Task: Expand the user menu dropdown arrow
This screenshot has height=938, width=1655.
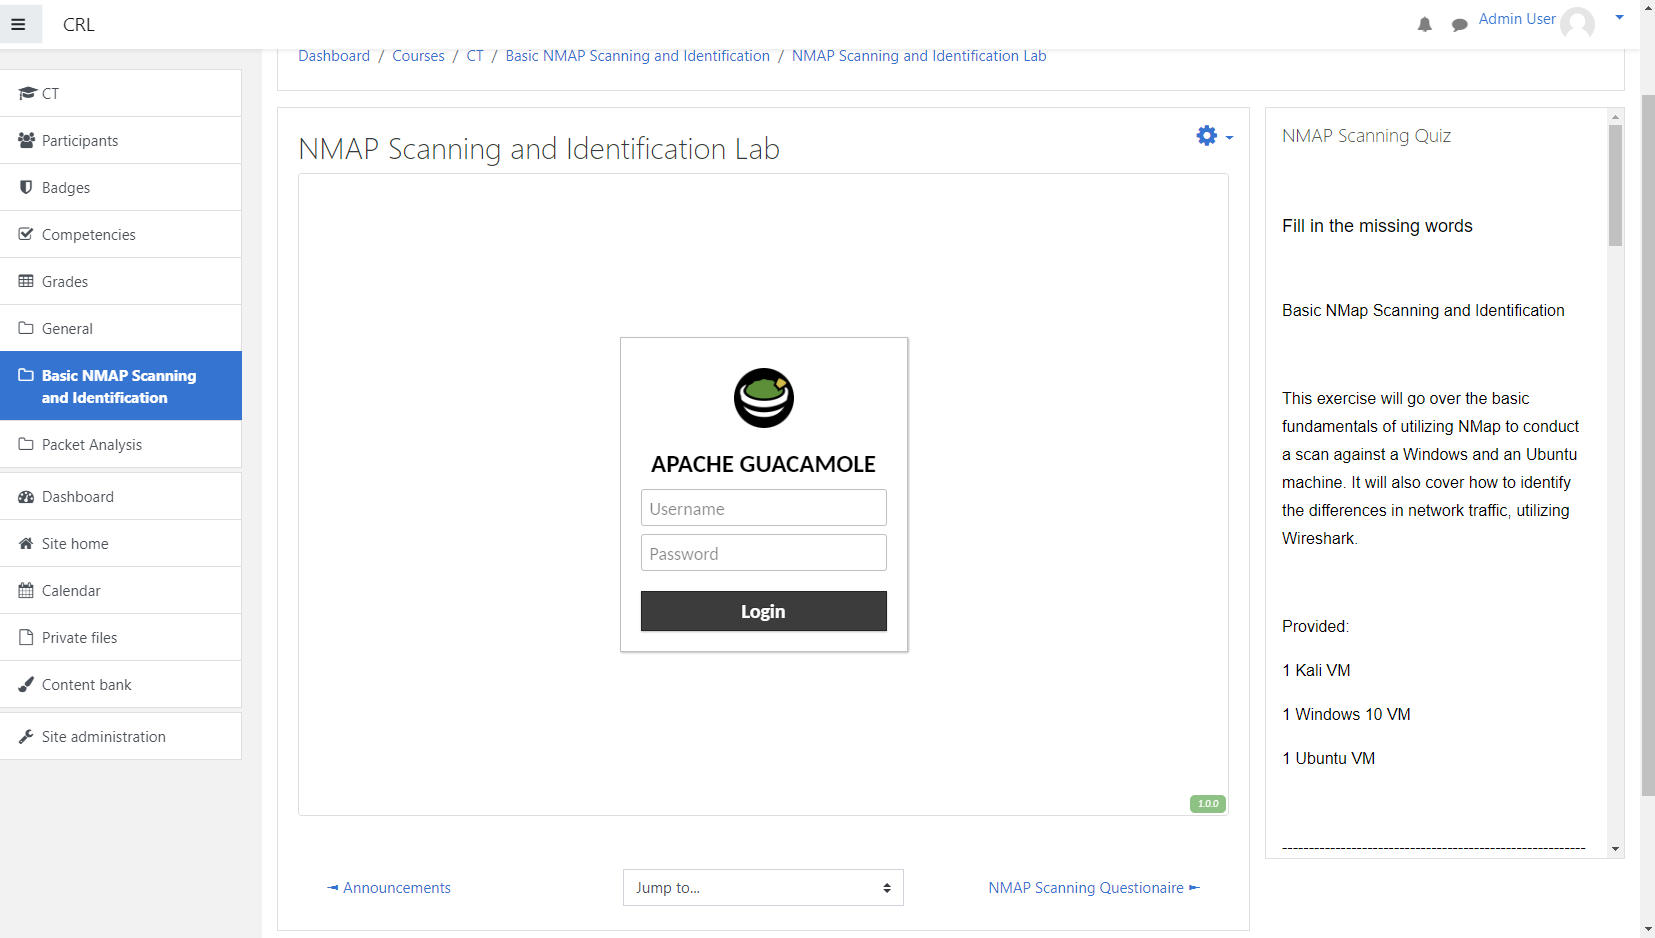Action: tap(1619, 17)
